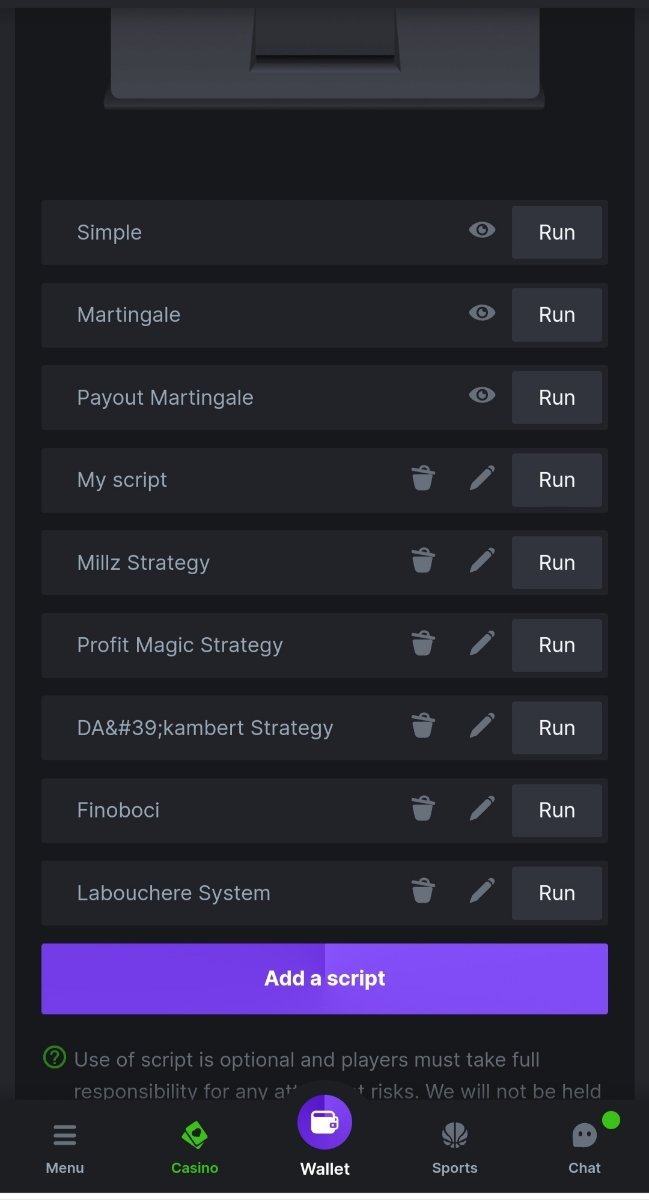View the Simple script code
Image resolution: width=649 pixels, height=1200 pixels.
[482, 231]
